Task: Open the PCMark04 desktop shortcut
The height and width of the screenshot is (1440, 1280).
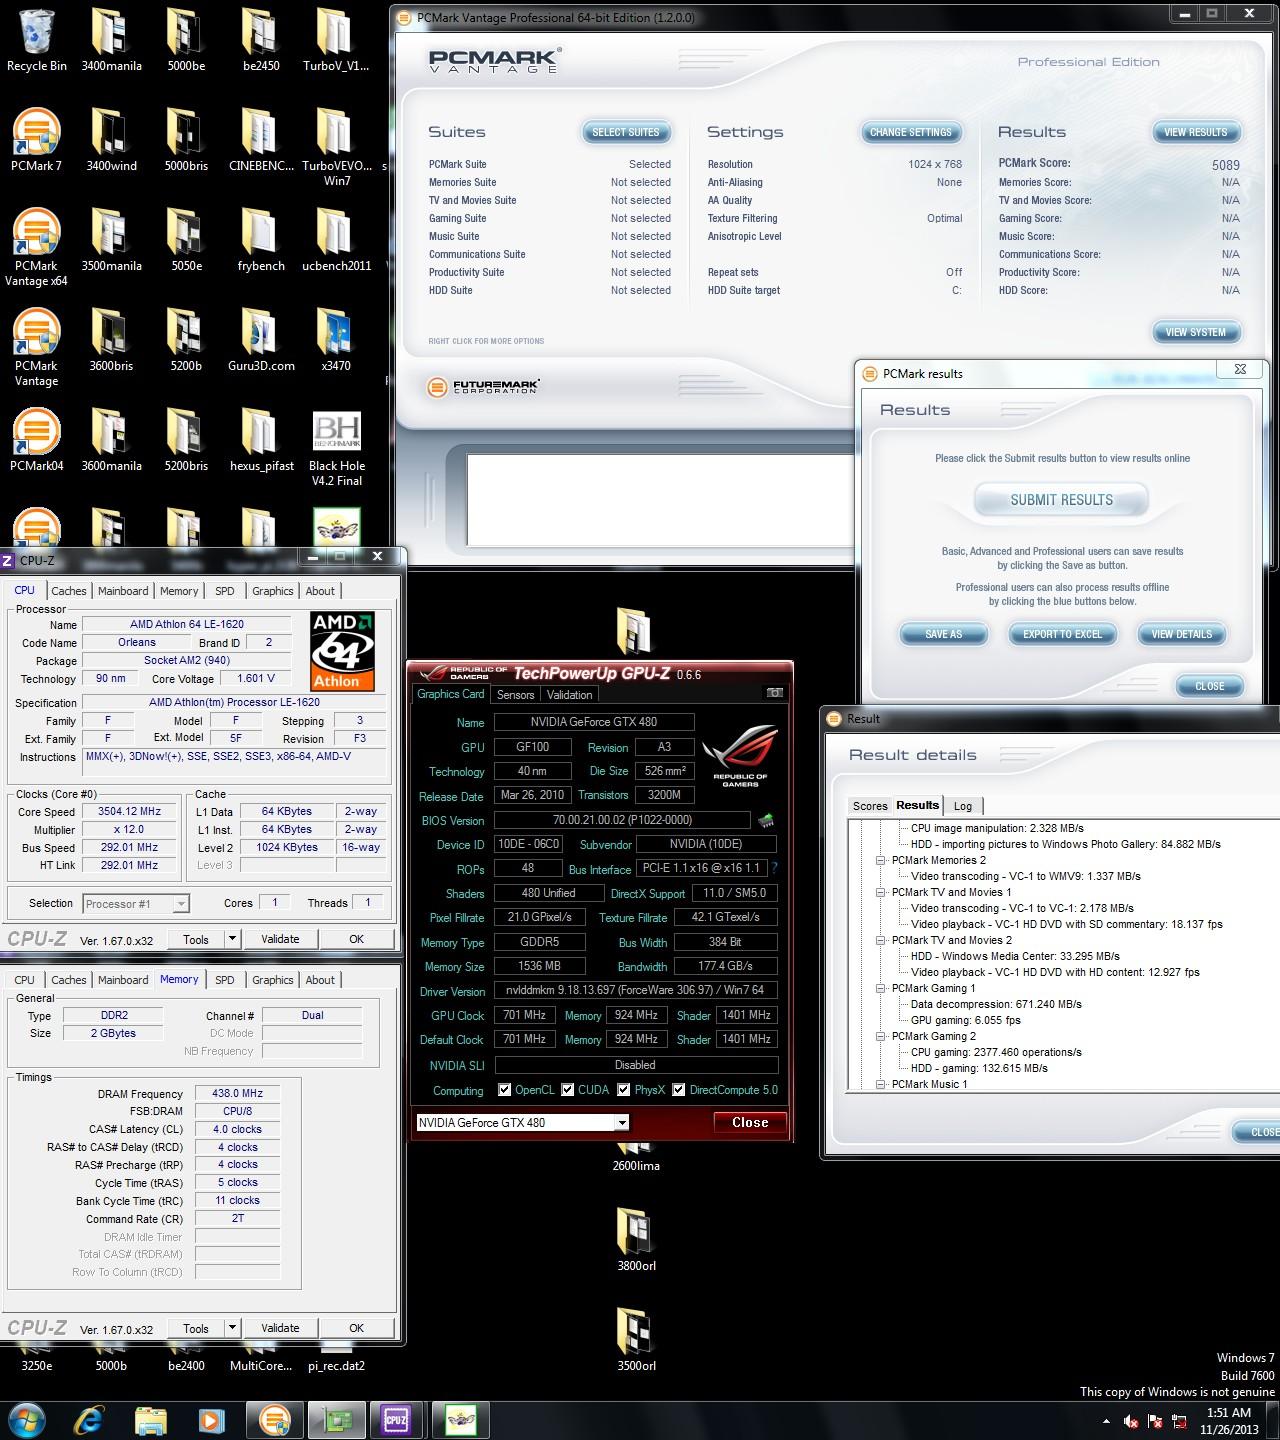Action: coord(36,440)
